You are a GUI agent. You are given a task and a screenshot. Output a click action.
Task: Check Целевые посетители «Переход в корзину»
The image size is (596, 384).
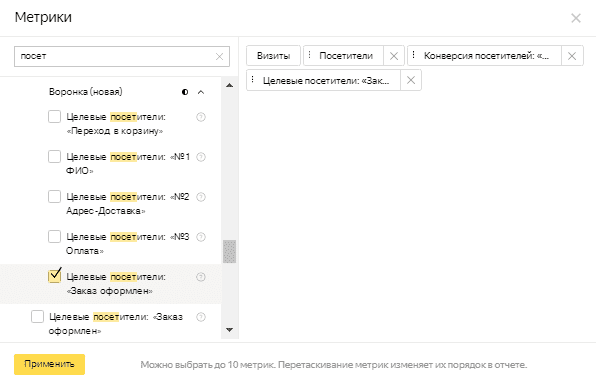[54, 116]
